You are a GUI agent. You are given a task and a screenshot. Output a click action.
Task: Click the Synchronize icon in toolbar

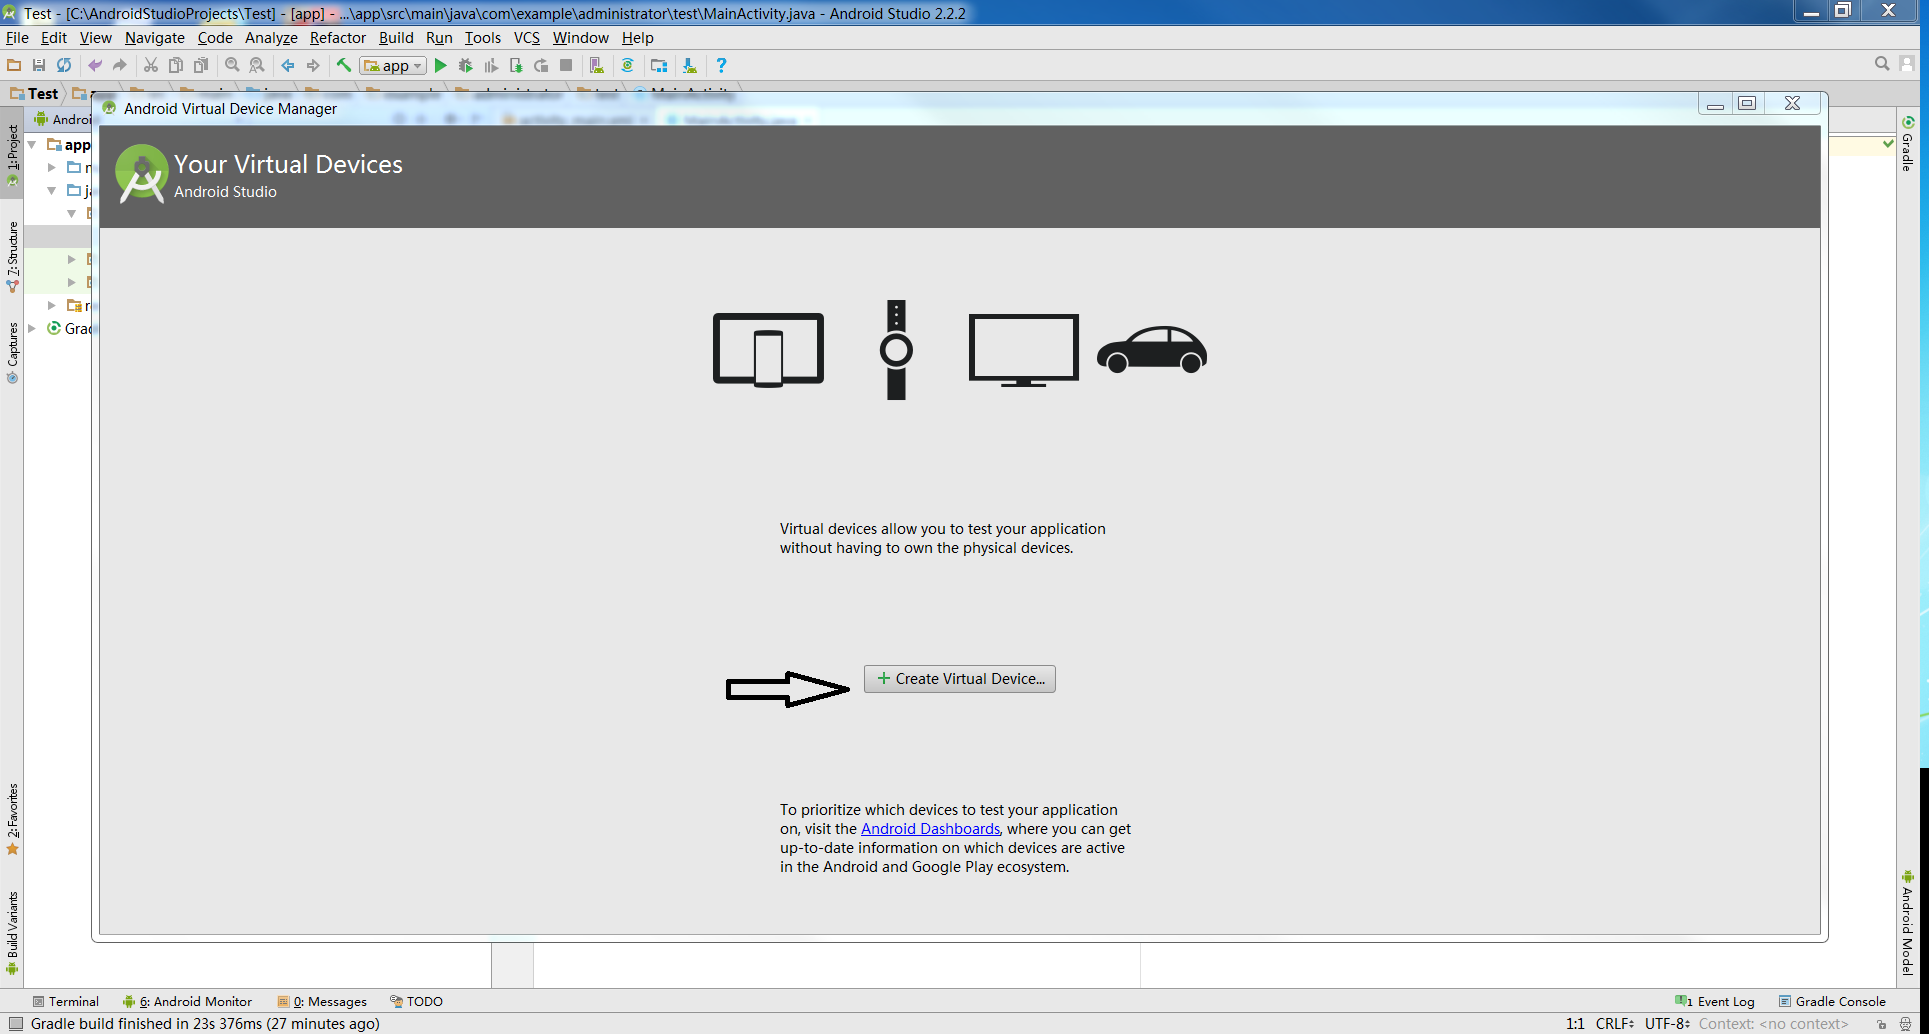tap(64, 65)
